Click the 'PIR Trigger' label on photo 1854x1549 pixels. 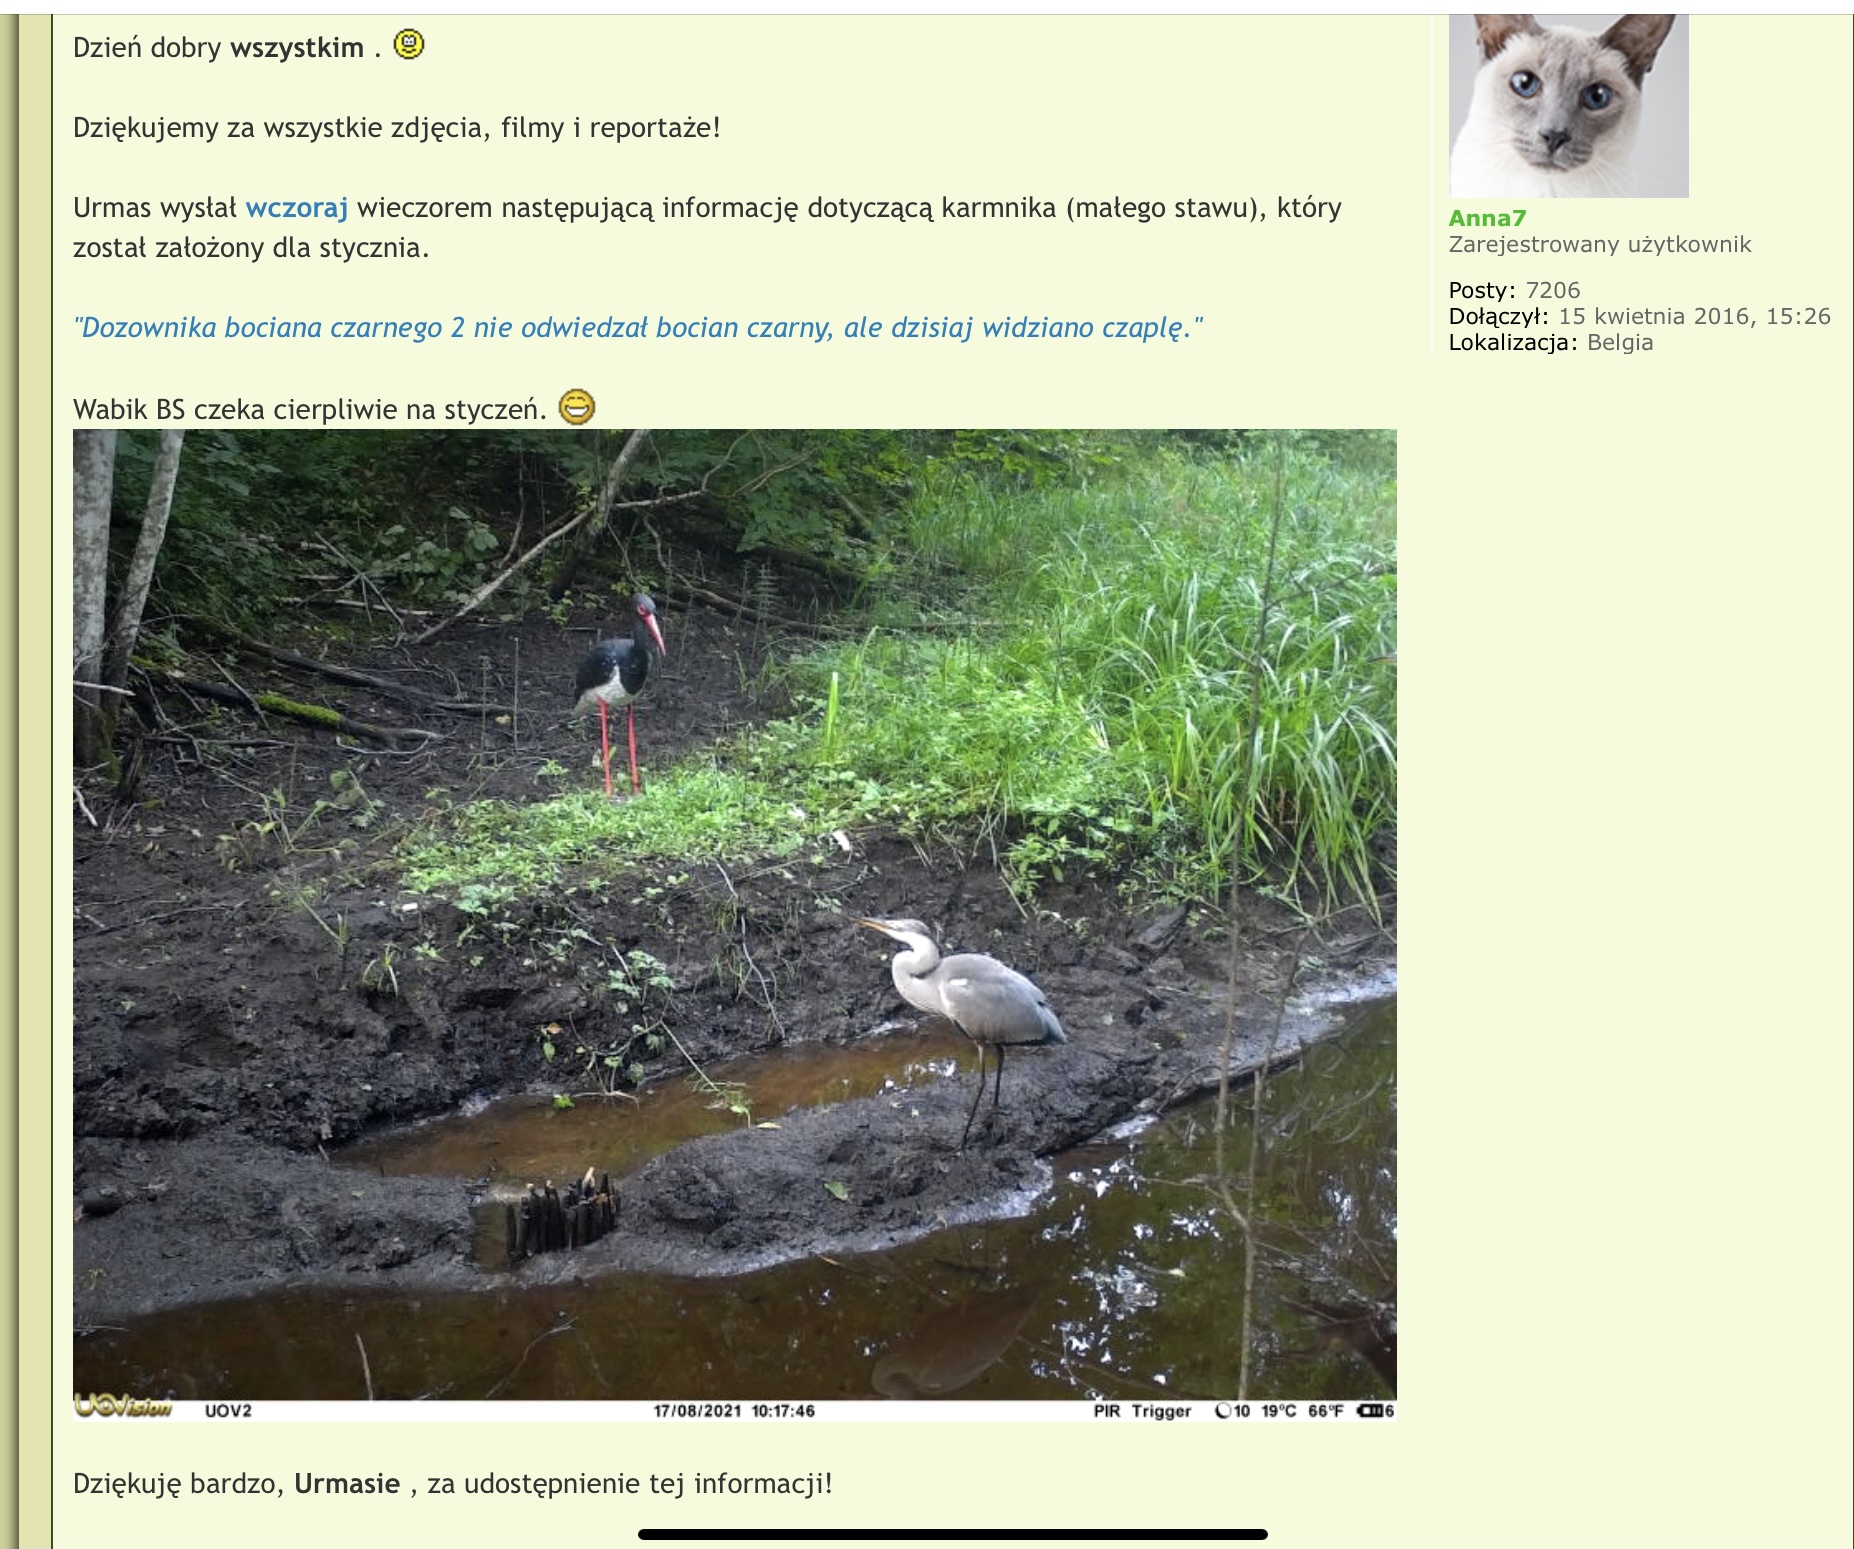click(1142, 1411)
